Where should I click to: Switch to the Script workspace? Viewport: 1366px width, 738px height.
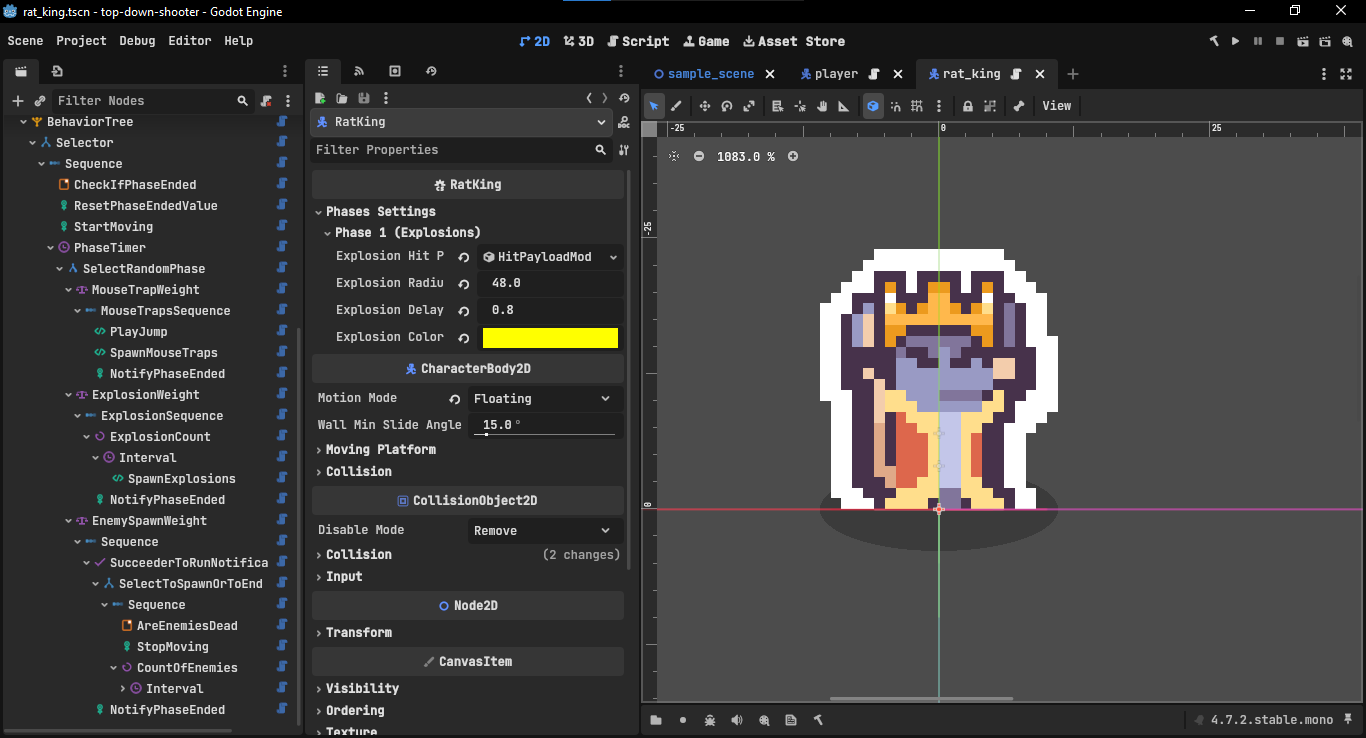coord(638,41)
